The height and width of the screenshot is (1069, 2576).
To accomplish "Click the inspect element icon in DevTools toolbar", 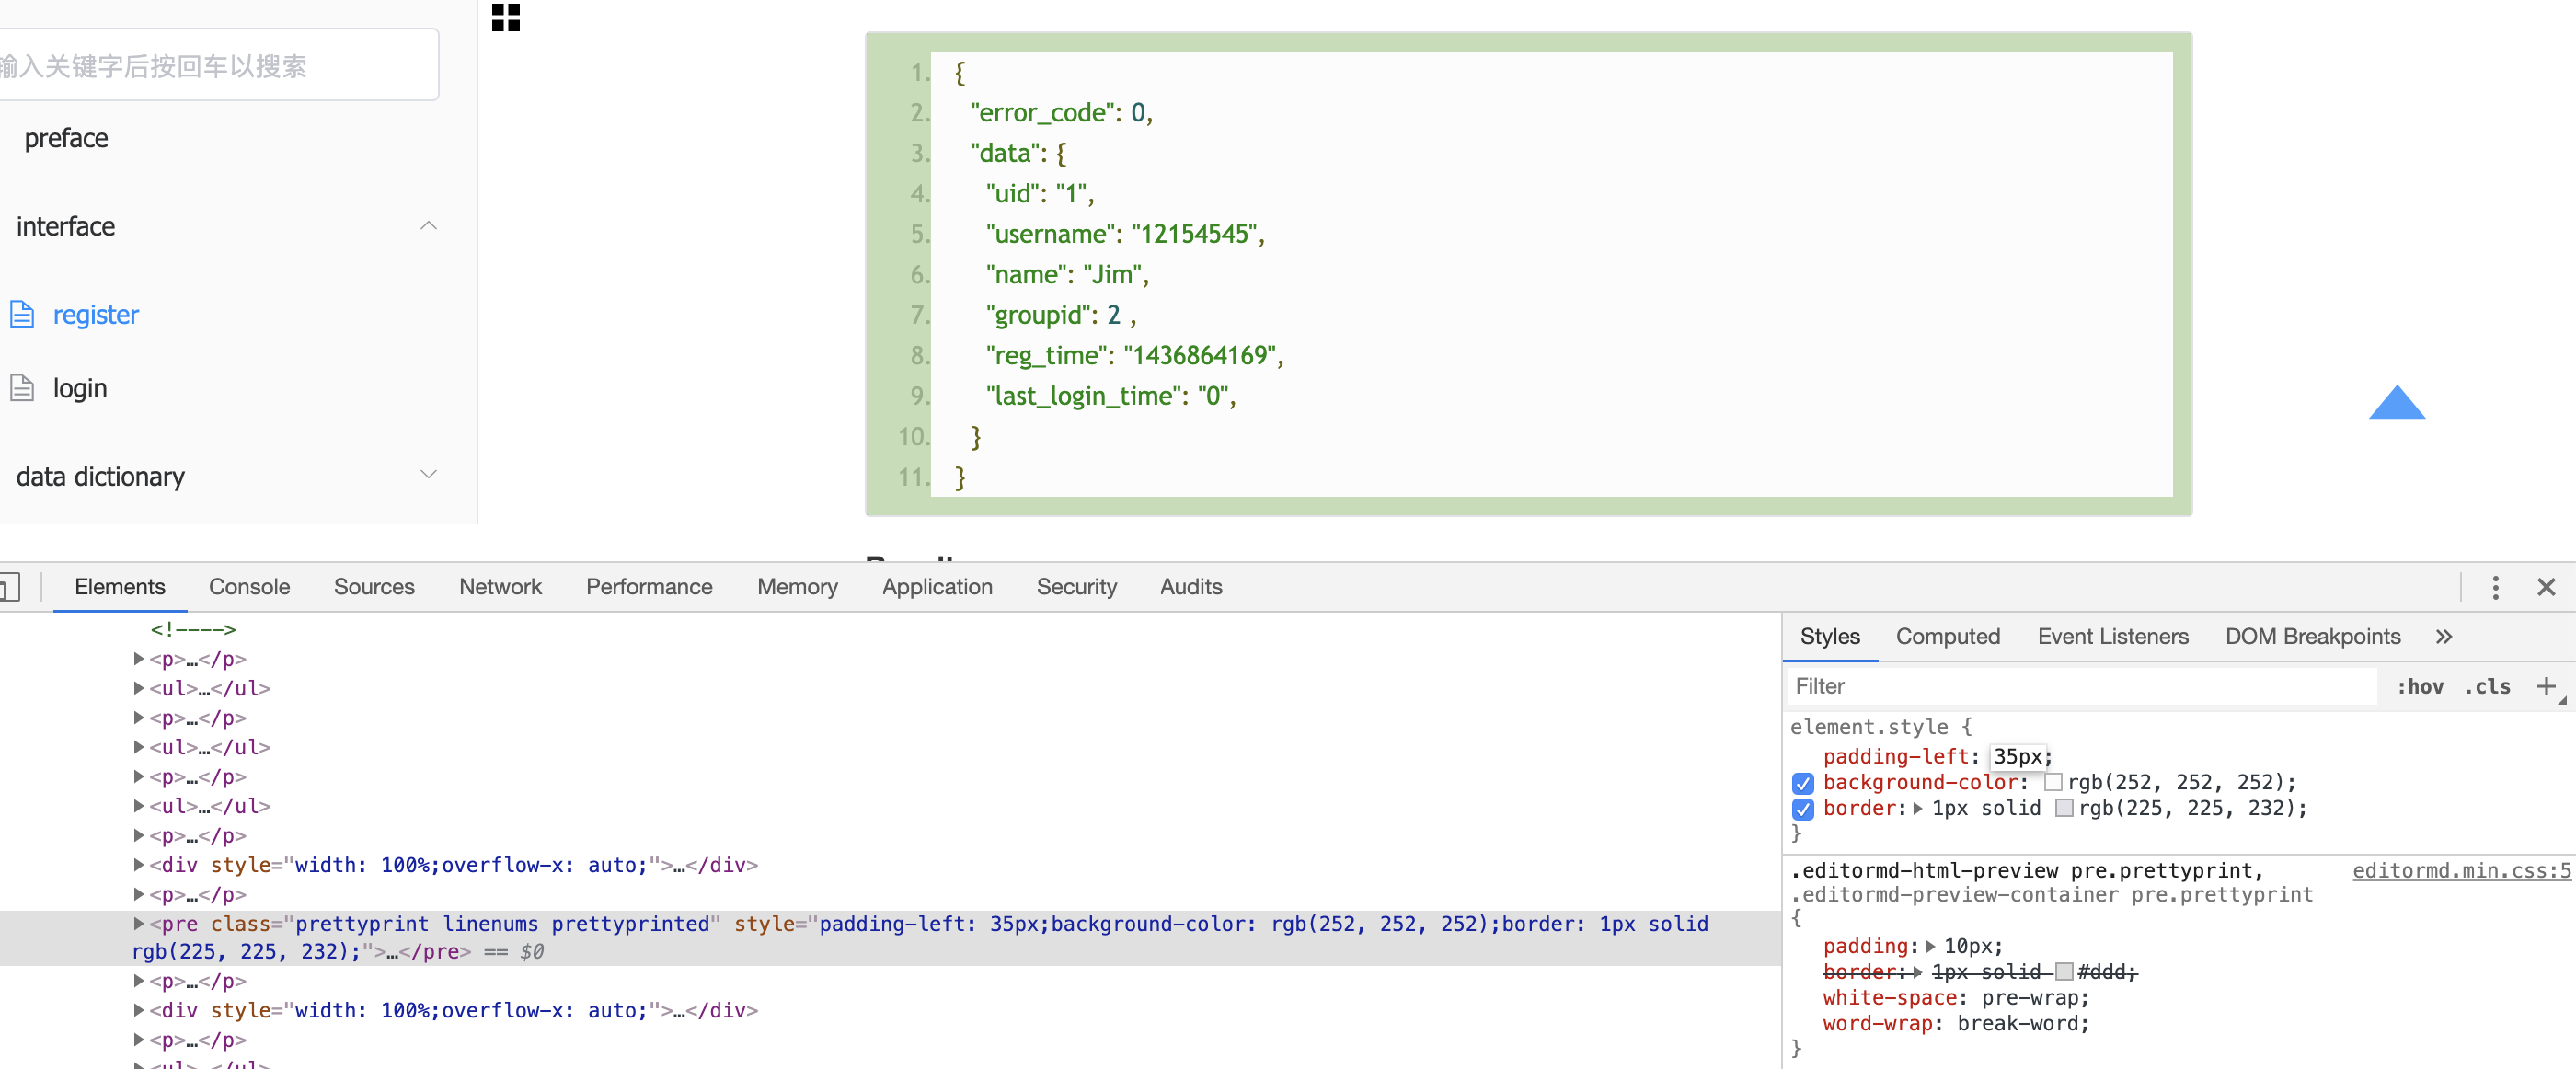I will point(8,587).
